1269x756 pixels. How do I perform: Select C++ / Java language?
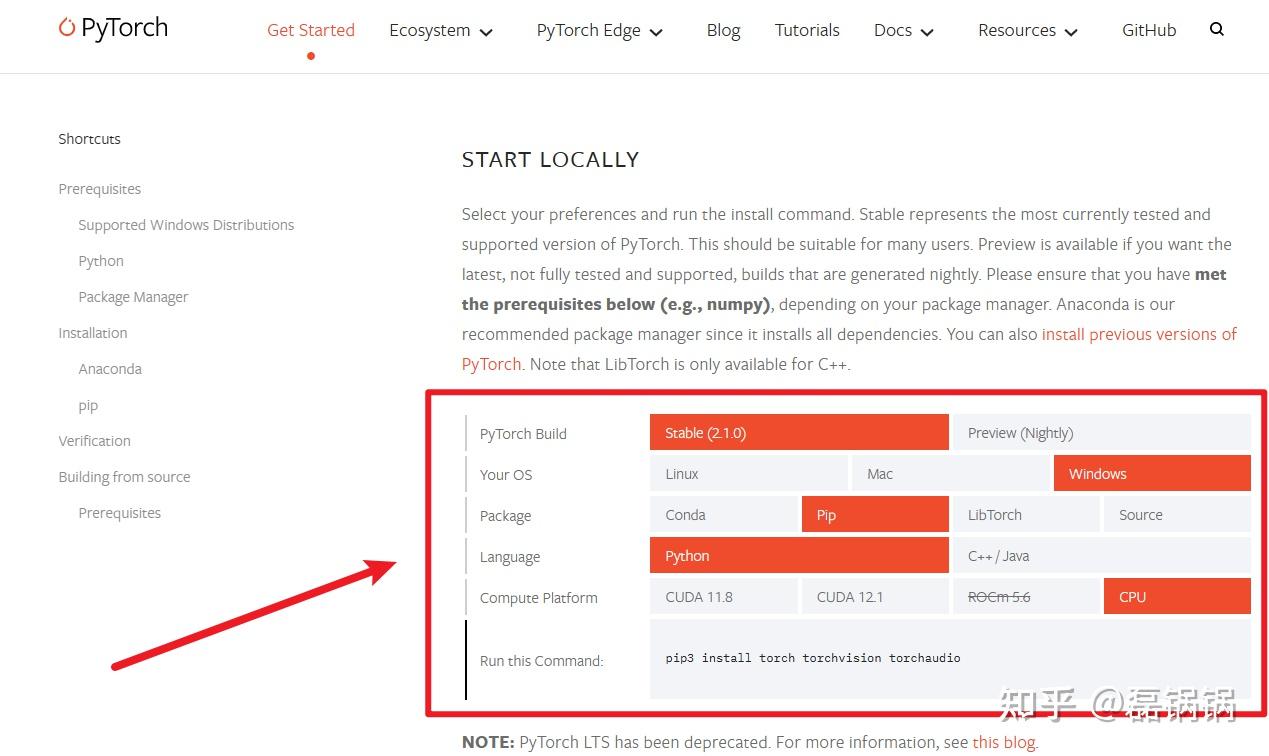(x=1101, y=555)
